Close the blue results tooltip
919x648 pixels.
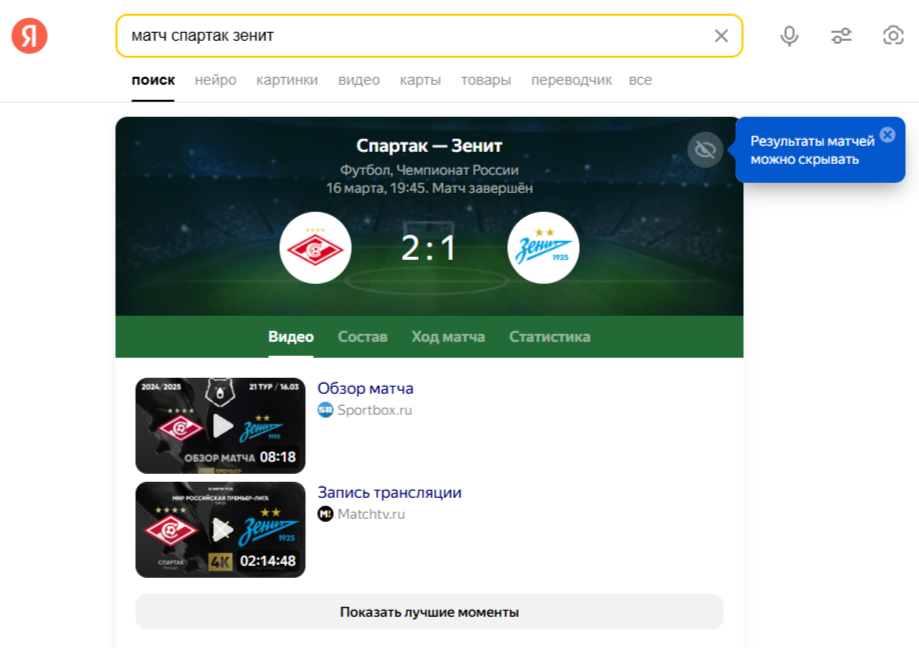[x=888, y=135]
